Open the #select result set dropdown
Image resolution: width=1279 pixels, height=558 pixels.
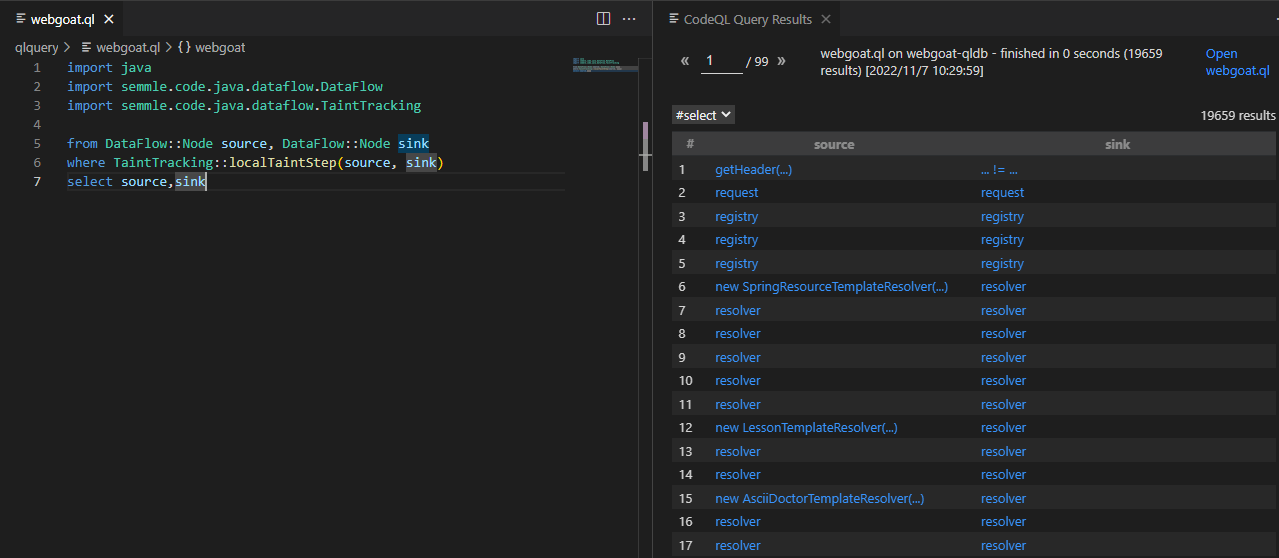tap(704, 115)
